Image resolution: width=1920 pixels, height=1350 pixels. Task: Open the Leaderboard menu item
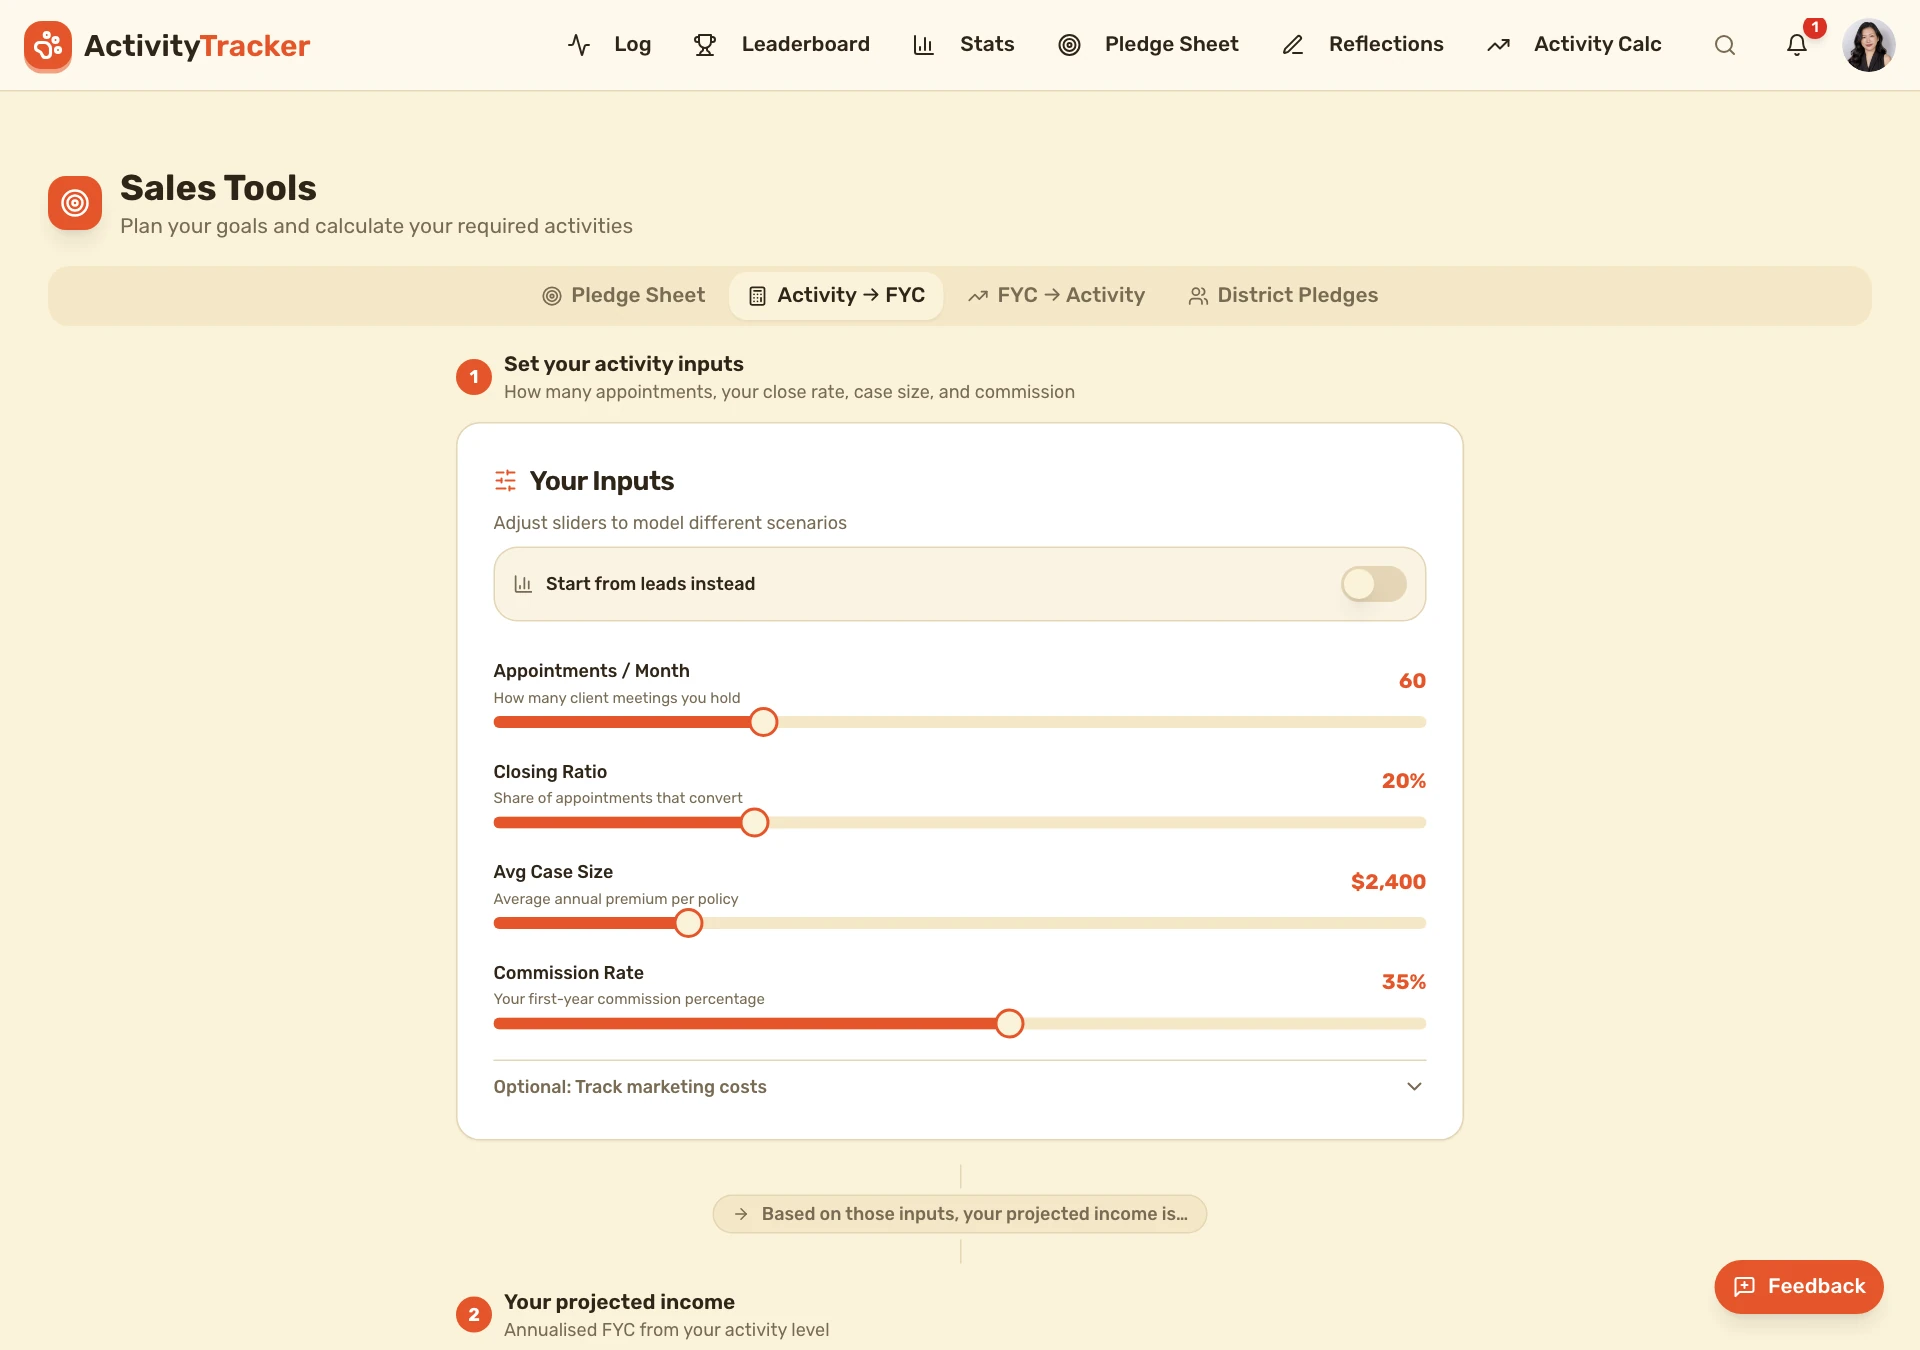(782, 45)
